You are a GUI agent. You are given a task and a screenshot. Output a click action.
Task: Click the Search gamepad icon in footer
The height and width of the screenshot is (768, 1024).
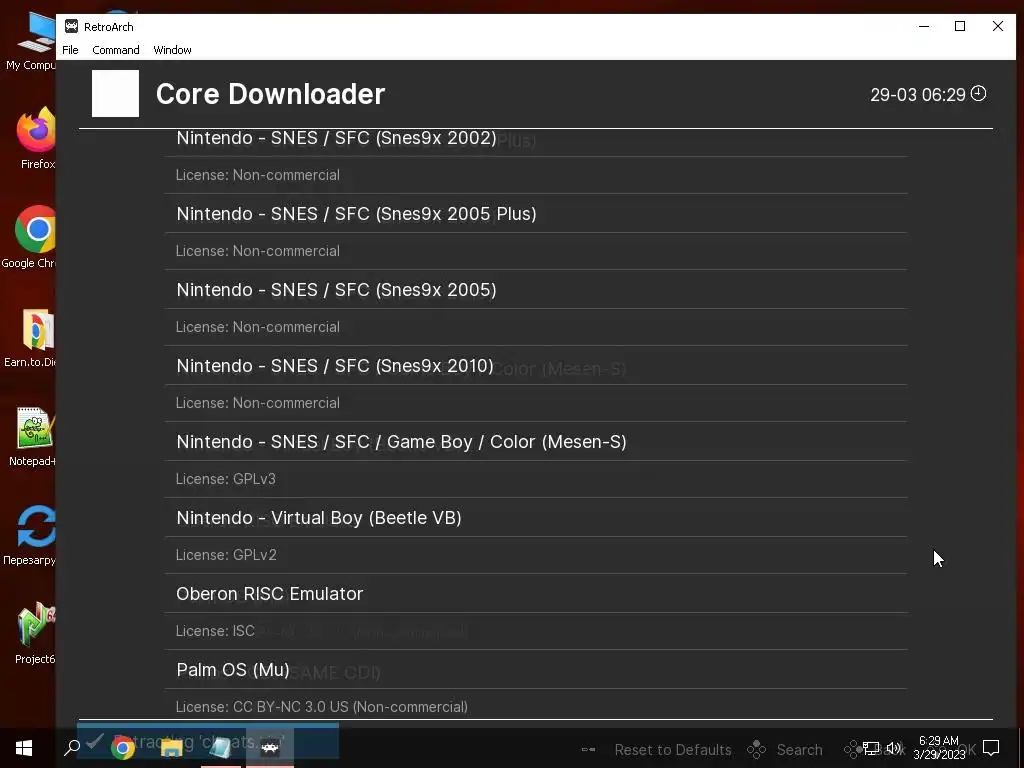coord(756,750)
